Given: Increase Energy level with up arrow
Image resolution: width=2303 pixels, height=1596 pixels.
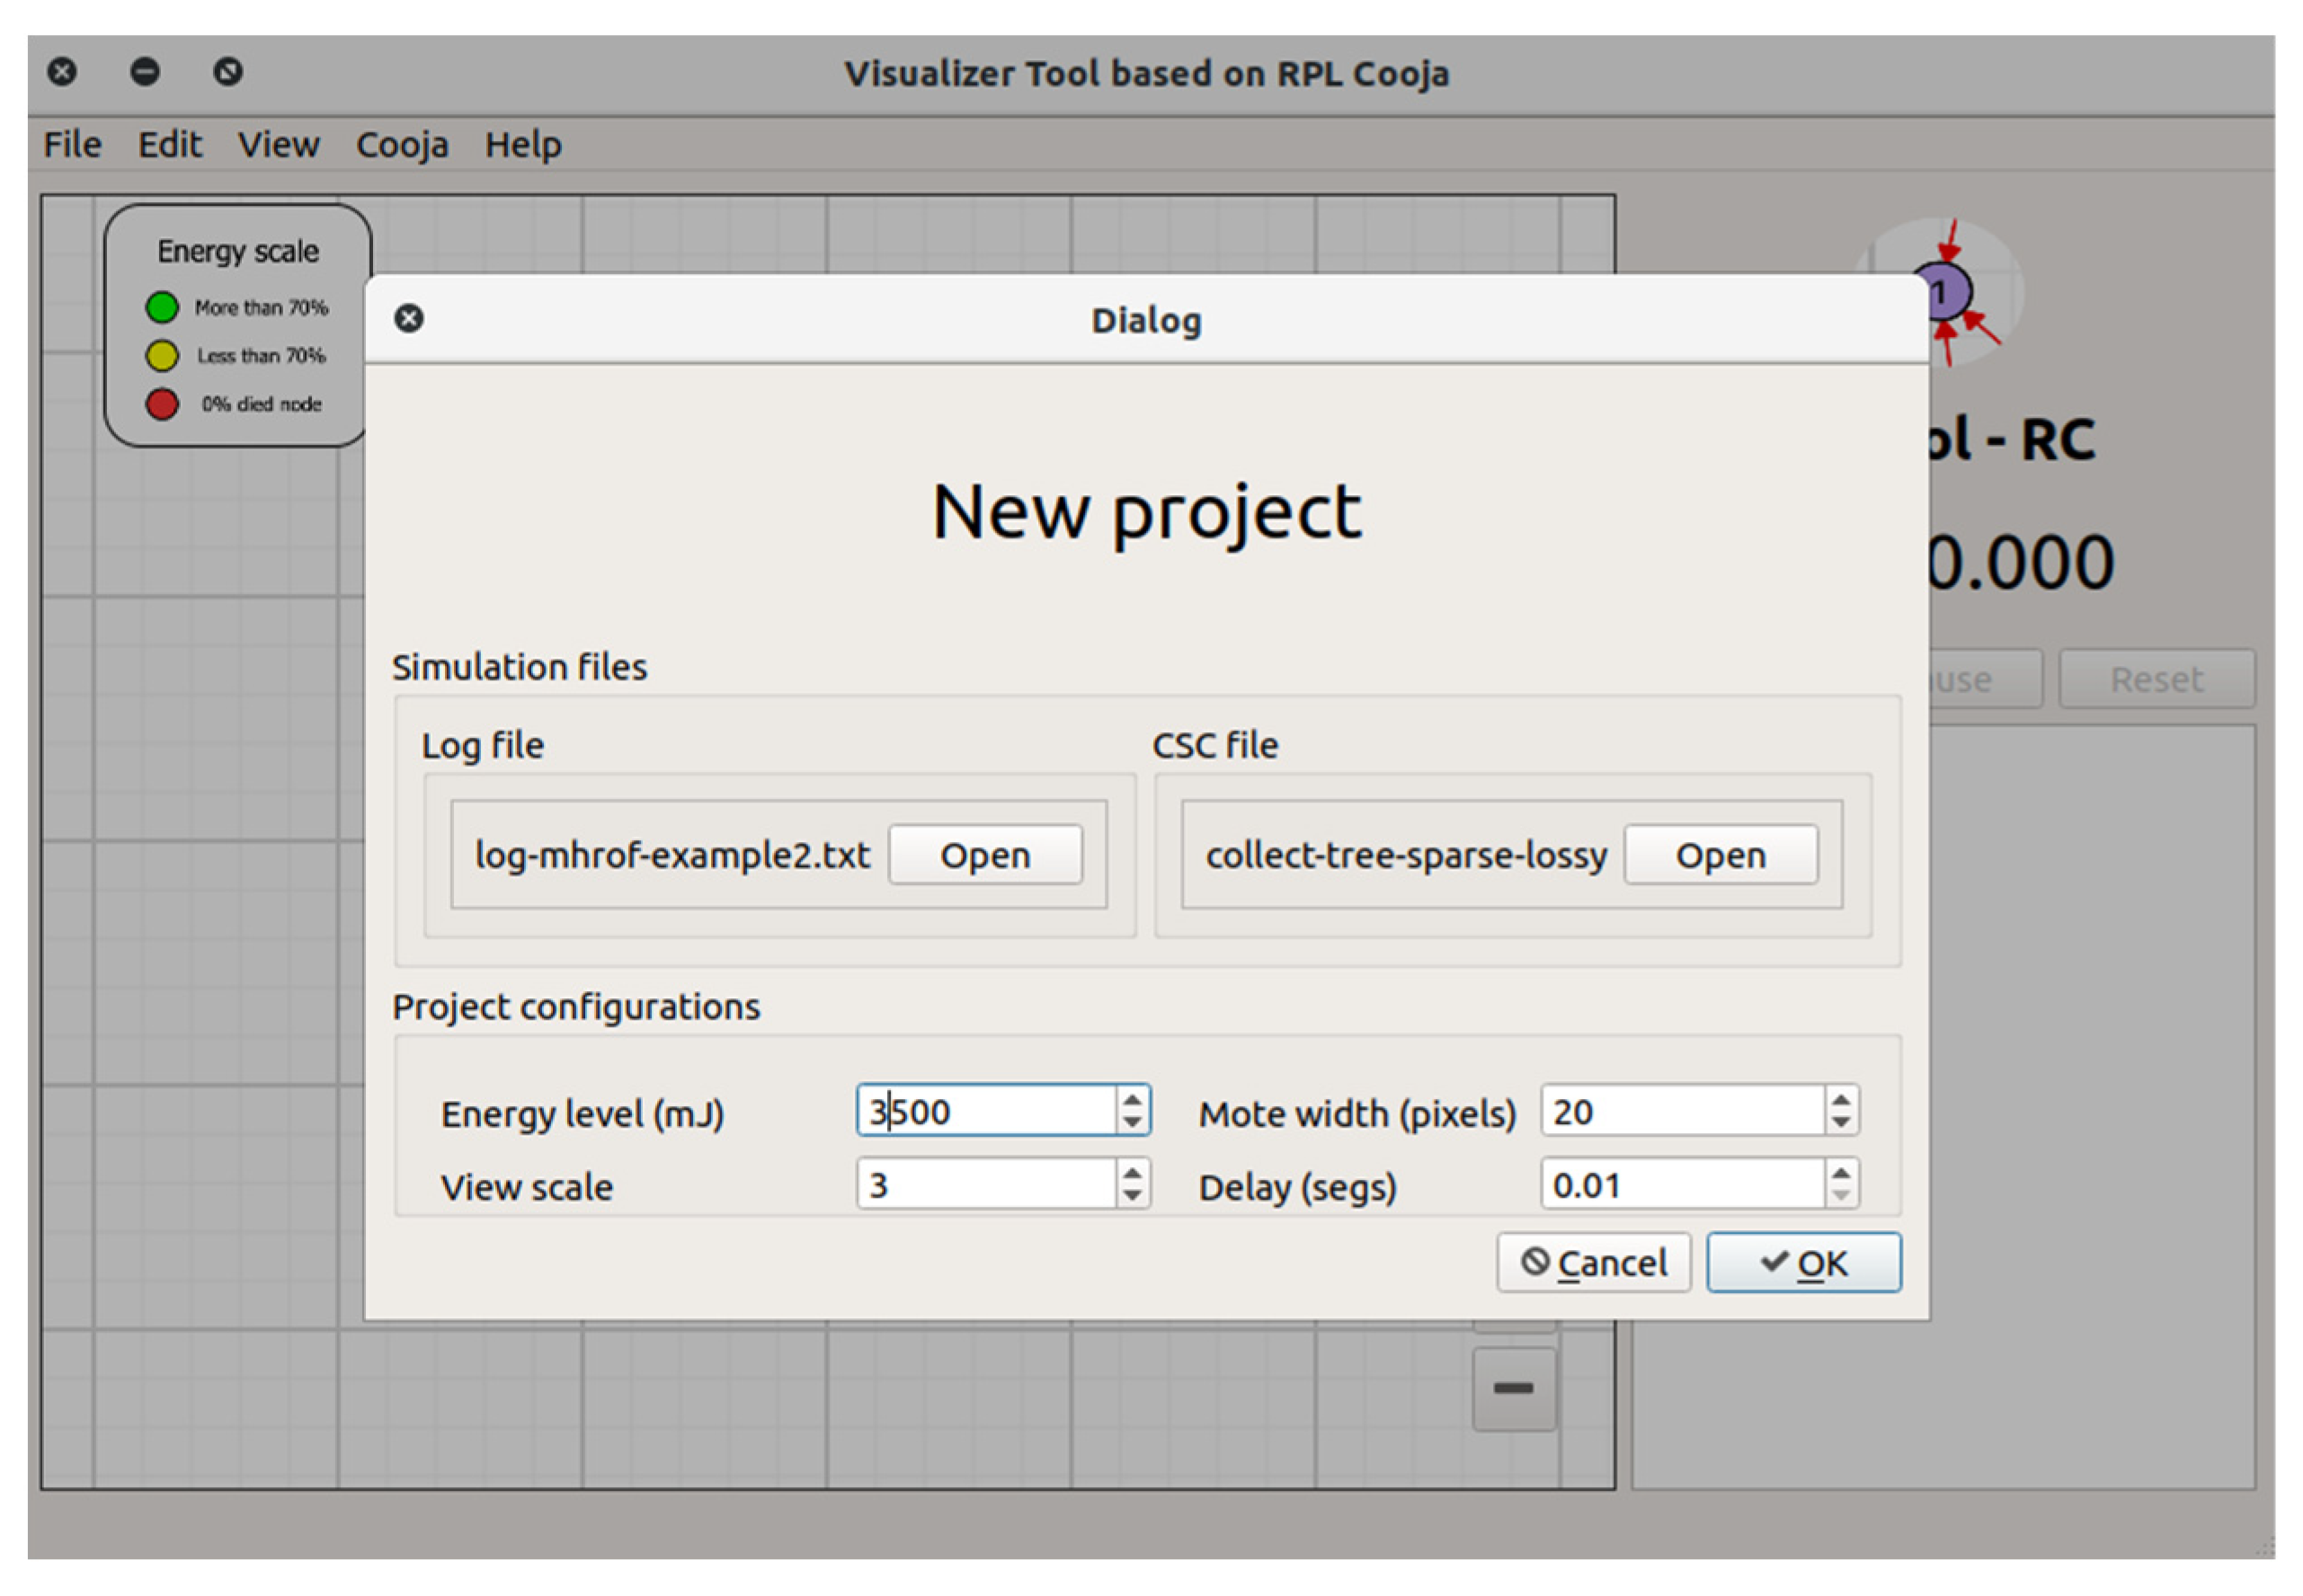Looking at the screenshot, I should point(1131,1099).
